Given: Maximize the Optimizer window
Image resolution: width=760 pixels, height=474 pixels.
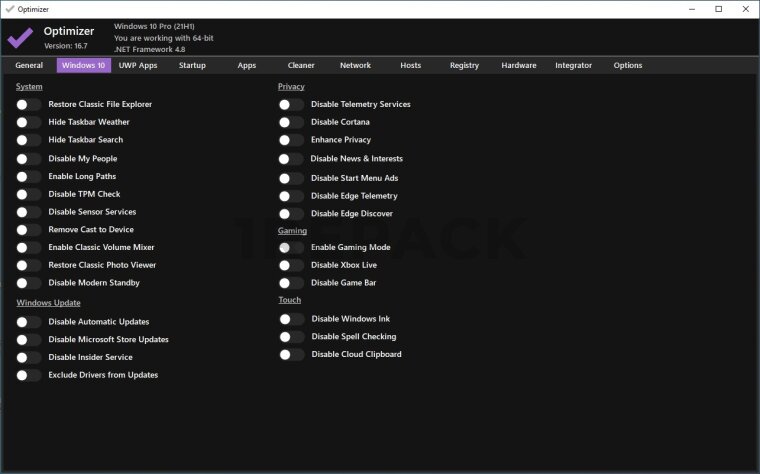Looking at the screenshot, I should coord(718,8).
